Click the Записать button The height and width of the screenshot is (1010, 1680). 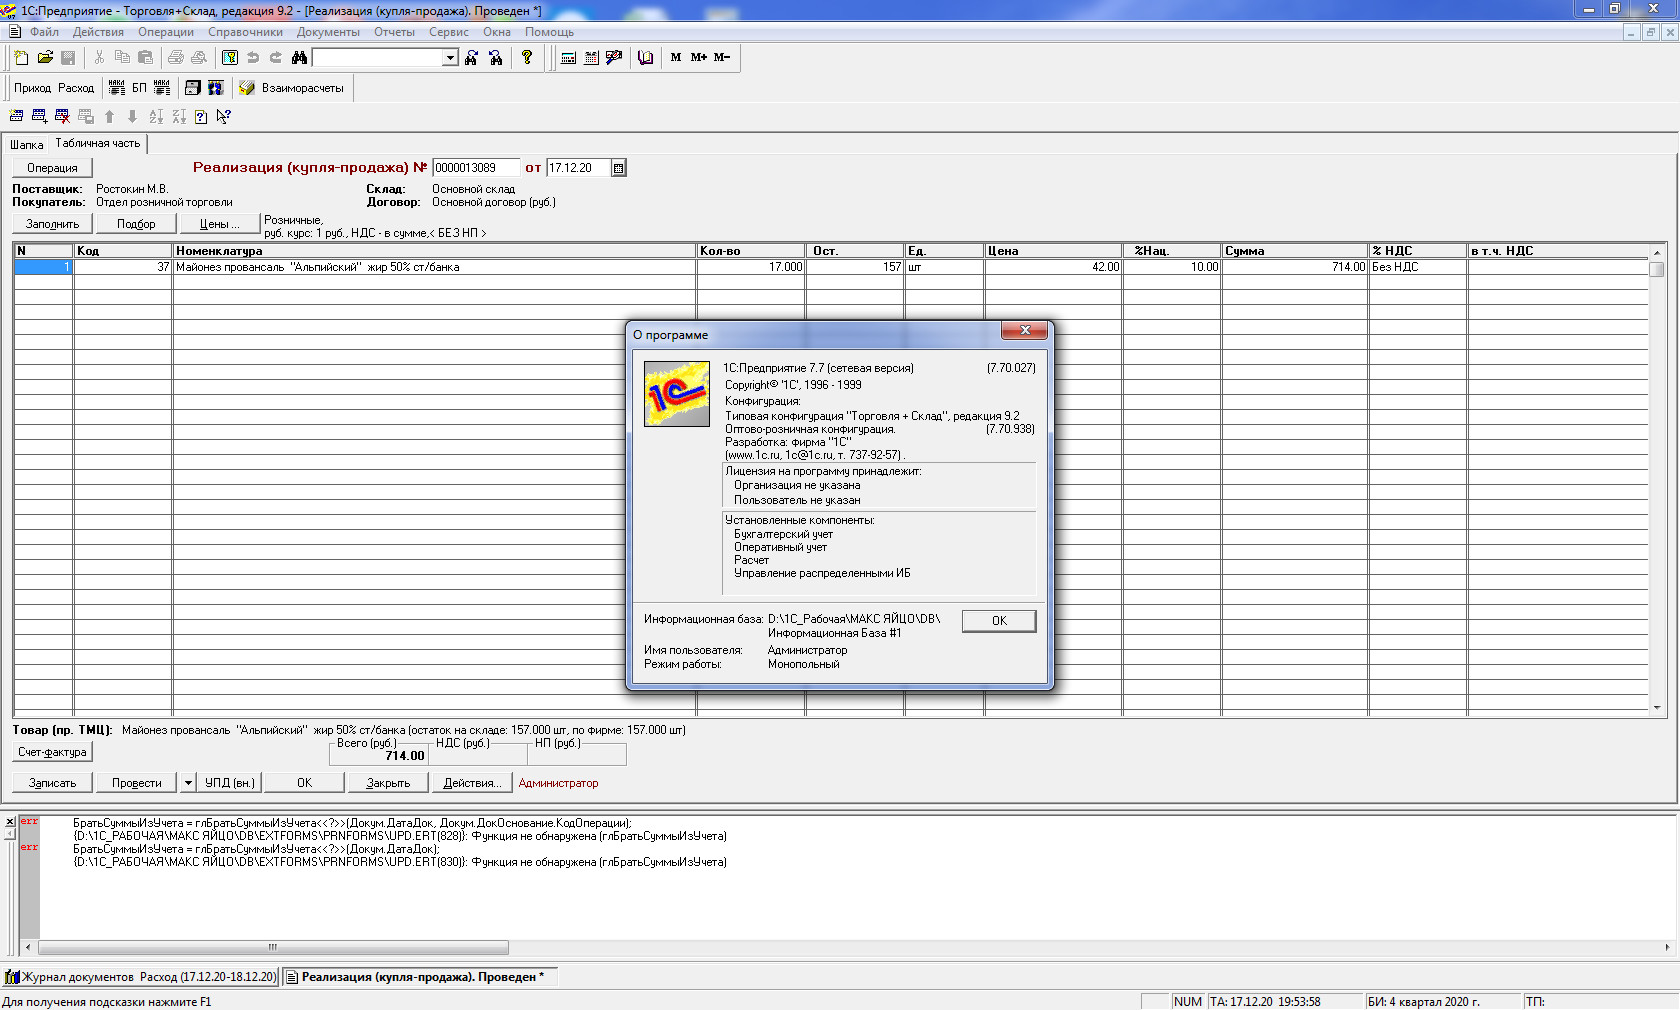(x=52, y=783)
